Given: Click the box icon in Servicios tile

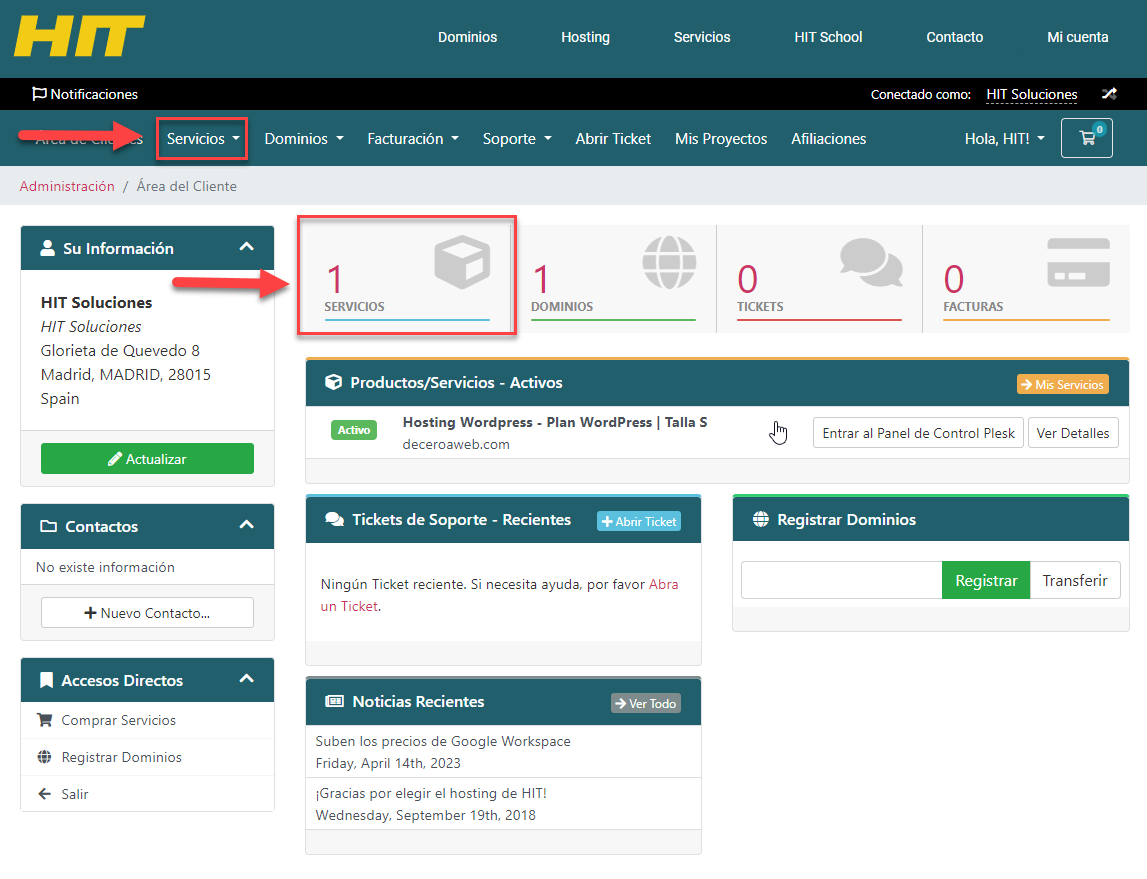Looking at the screenshot, I should (x=462, y=261).
